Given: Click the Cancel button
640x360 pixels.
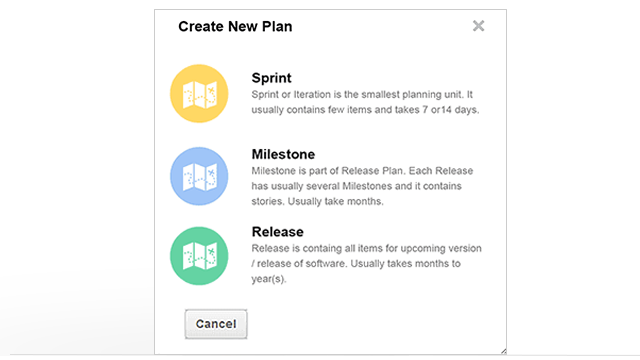Looking at the screenshot, I should (x=216, y=324).
